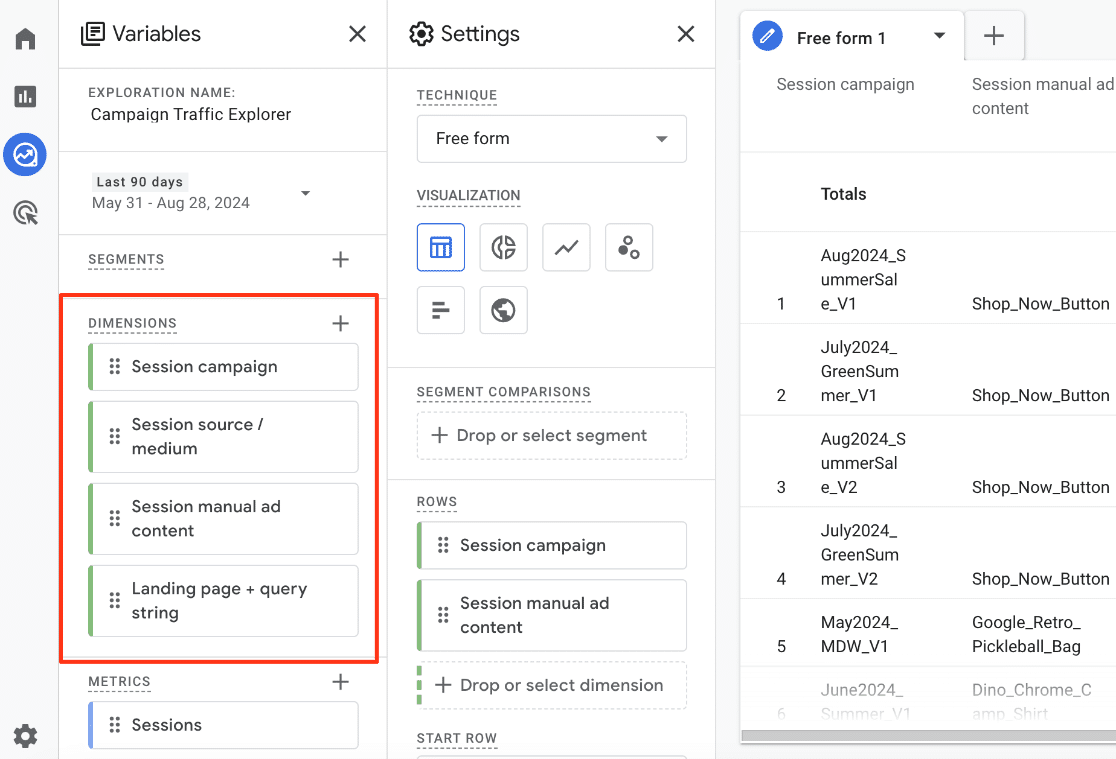Open Admin settings gear icon

pos(26,737)
